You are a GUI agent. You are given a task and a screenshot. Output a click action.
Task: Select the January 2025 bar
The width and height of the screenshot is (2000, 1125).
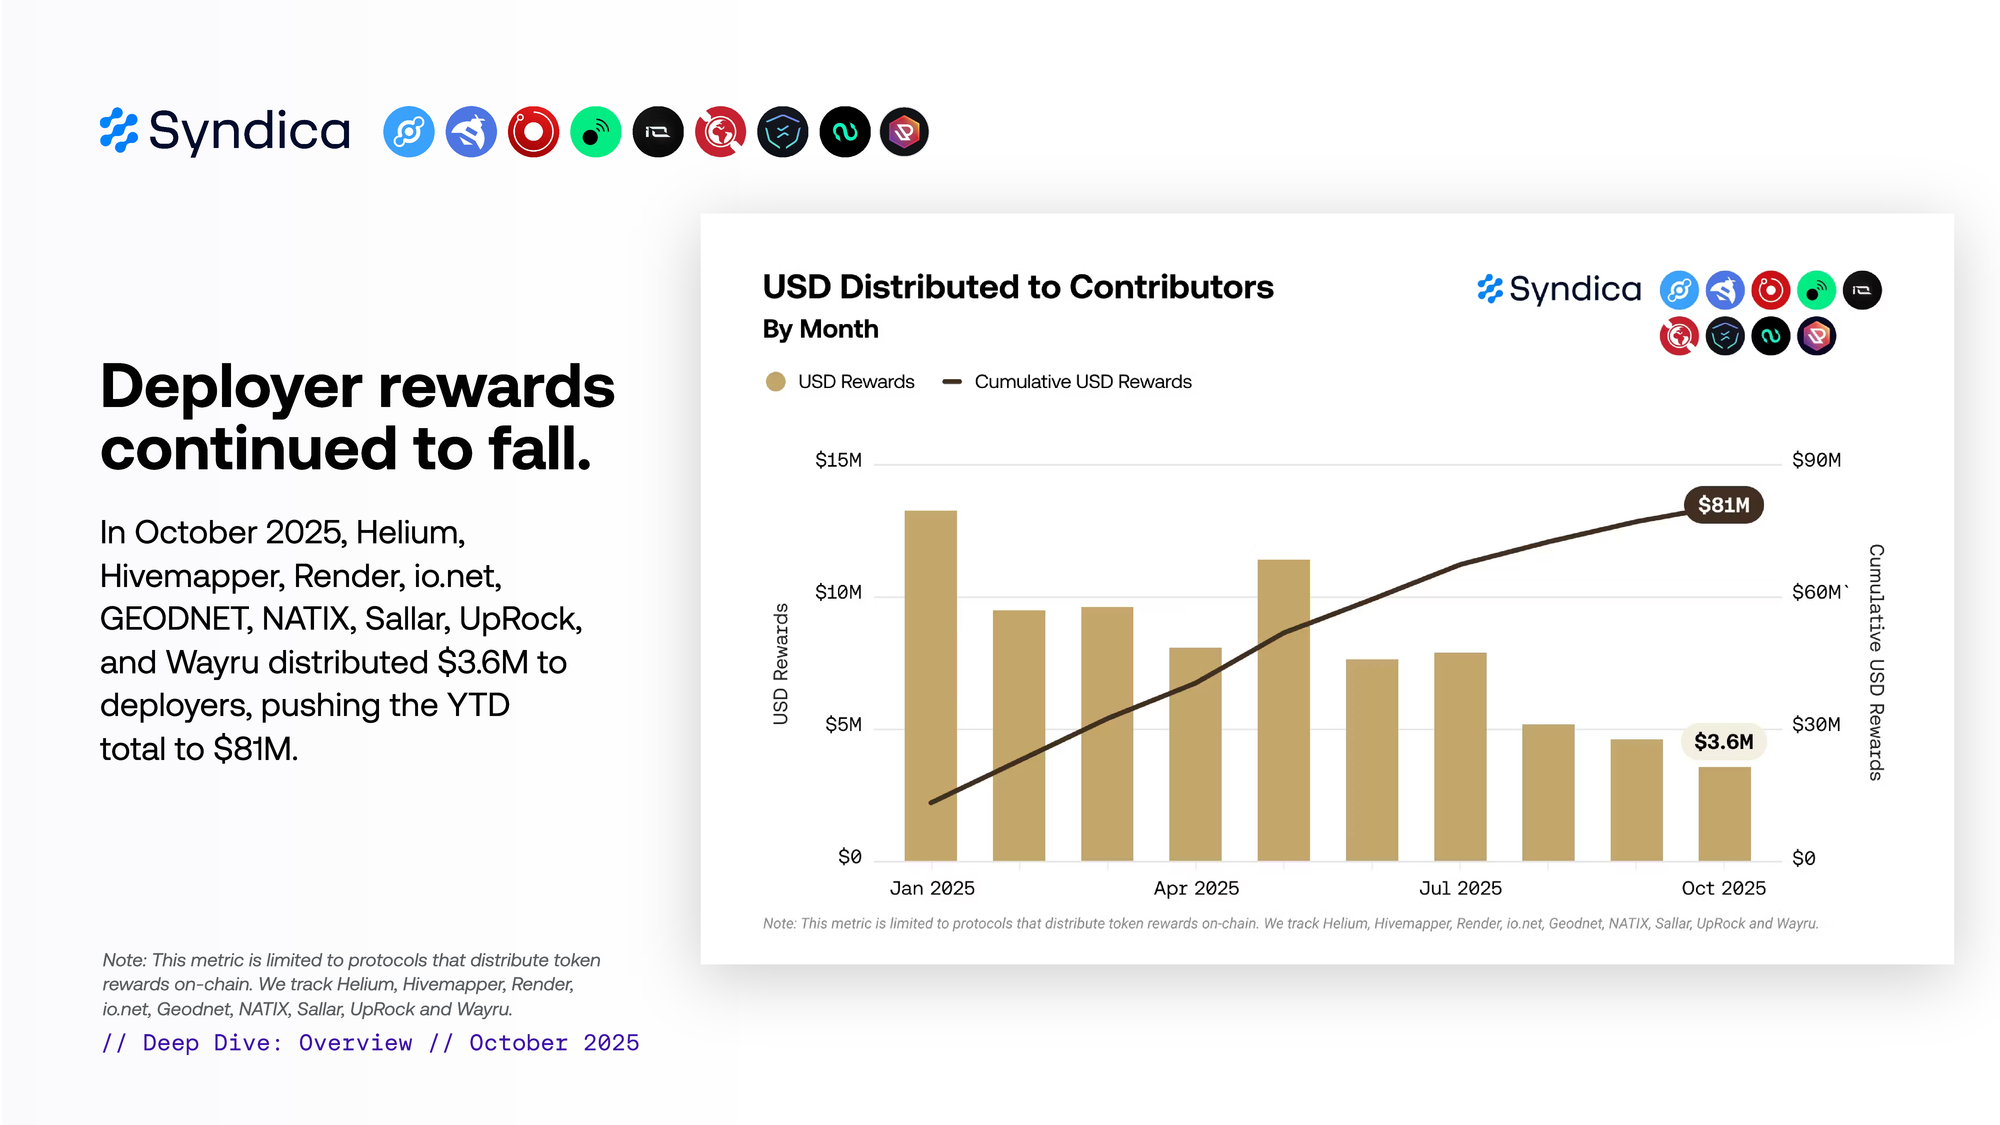930,685
